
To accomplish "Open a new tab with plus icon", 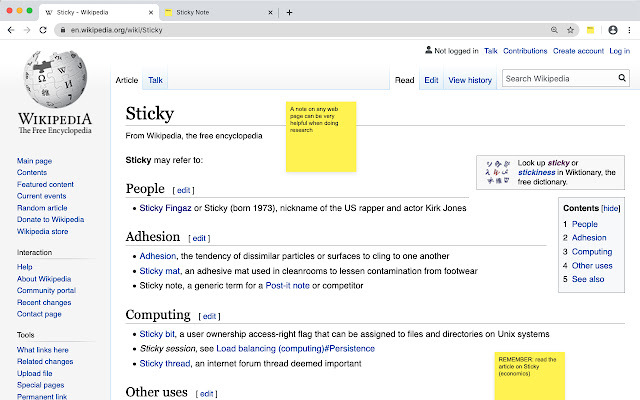I will (x=289, y=12).
